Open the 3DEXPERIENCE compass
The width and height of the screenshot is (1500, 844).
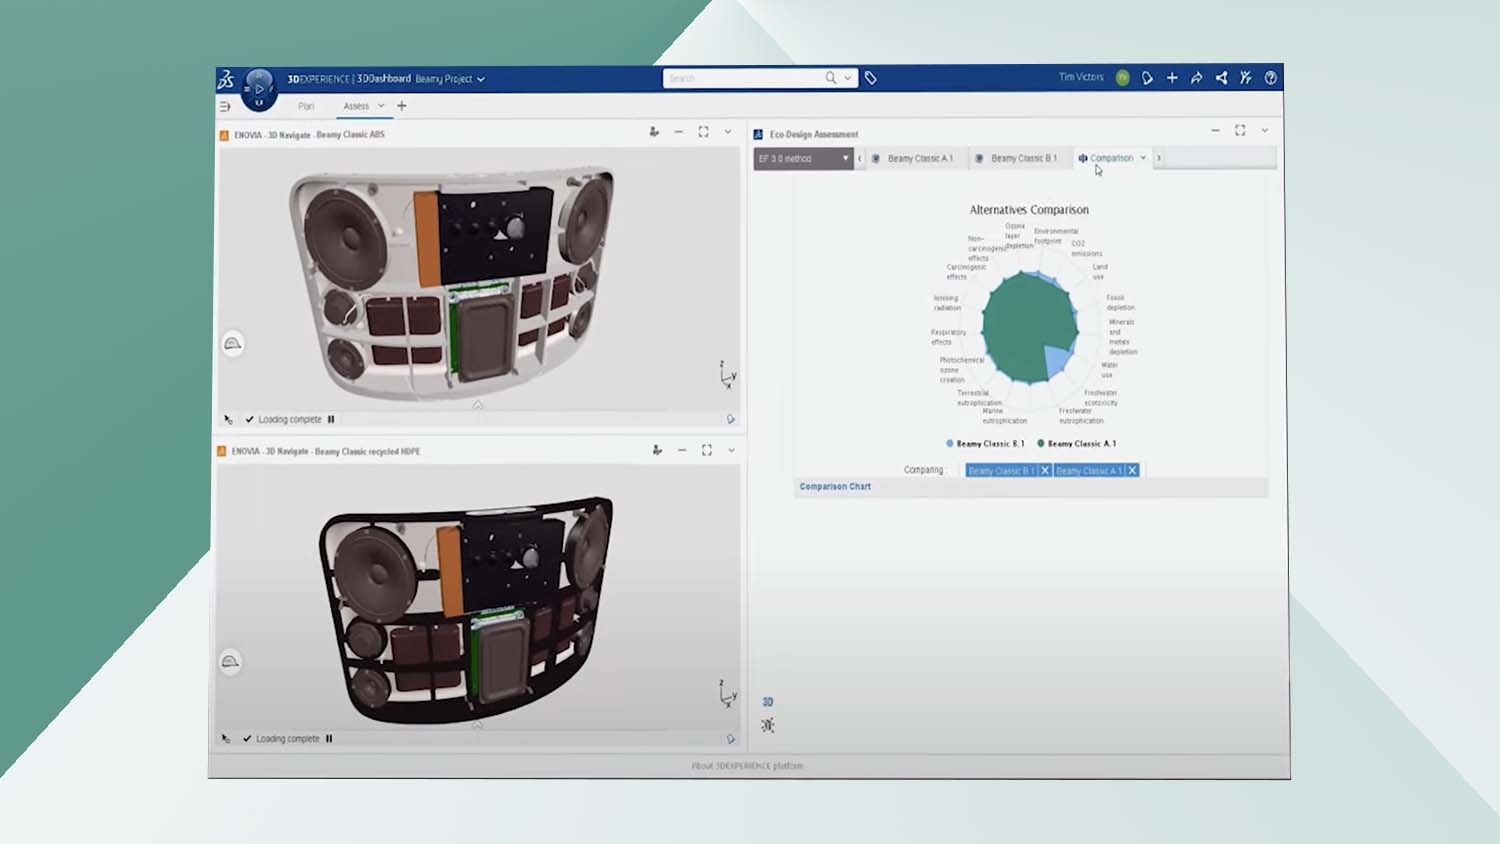(x=258, y=88)
